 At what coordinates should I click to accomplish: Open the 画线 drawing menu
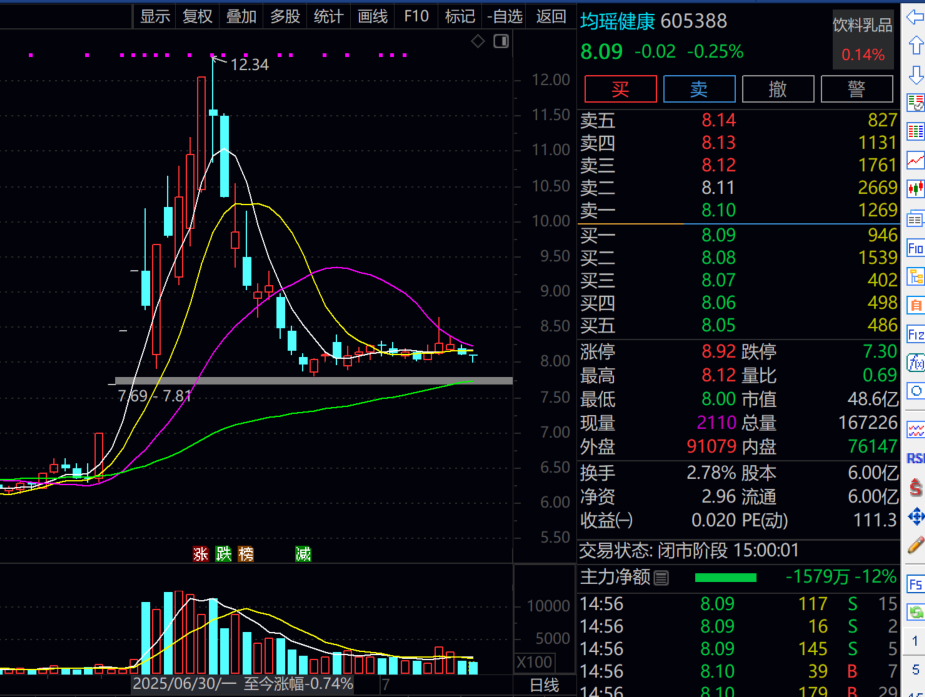(x=373, y=16)
